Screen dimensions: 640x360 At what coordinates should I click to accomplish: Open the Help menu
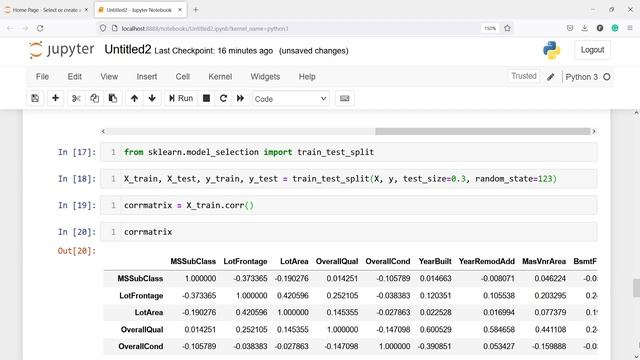307,77
